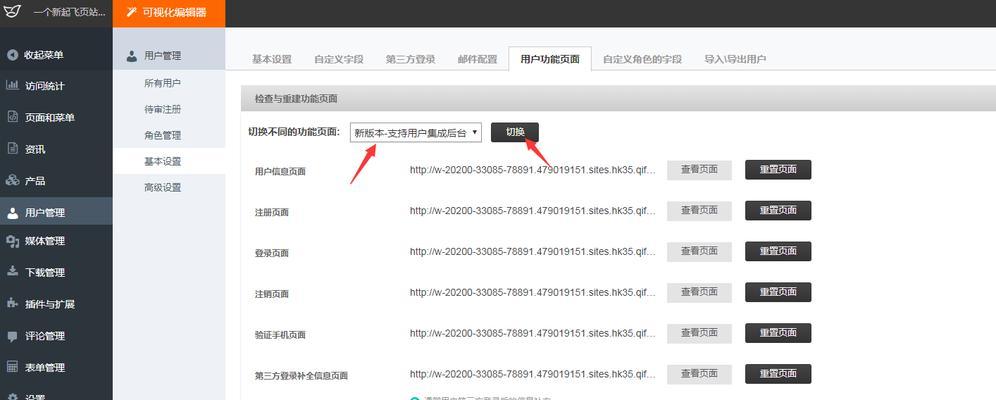
Task: Click 重置页面 for 第三方登录补全信息页面
Action: pos(778,374)
